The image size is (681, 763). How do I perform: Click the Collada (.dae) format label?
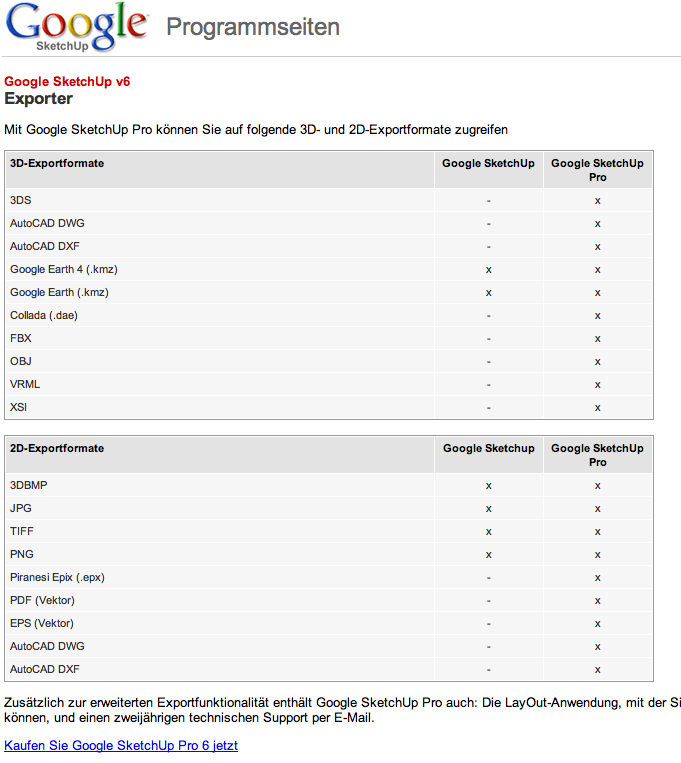click(x=44, y=315)
